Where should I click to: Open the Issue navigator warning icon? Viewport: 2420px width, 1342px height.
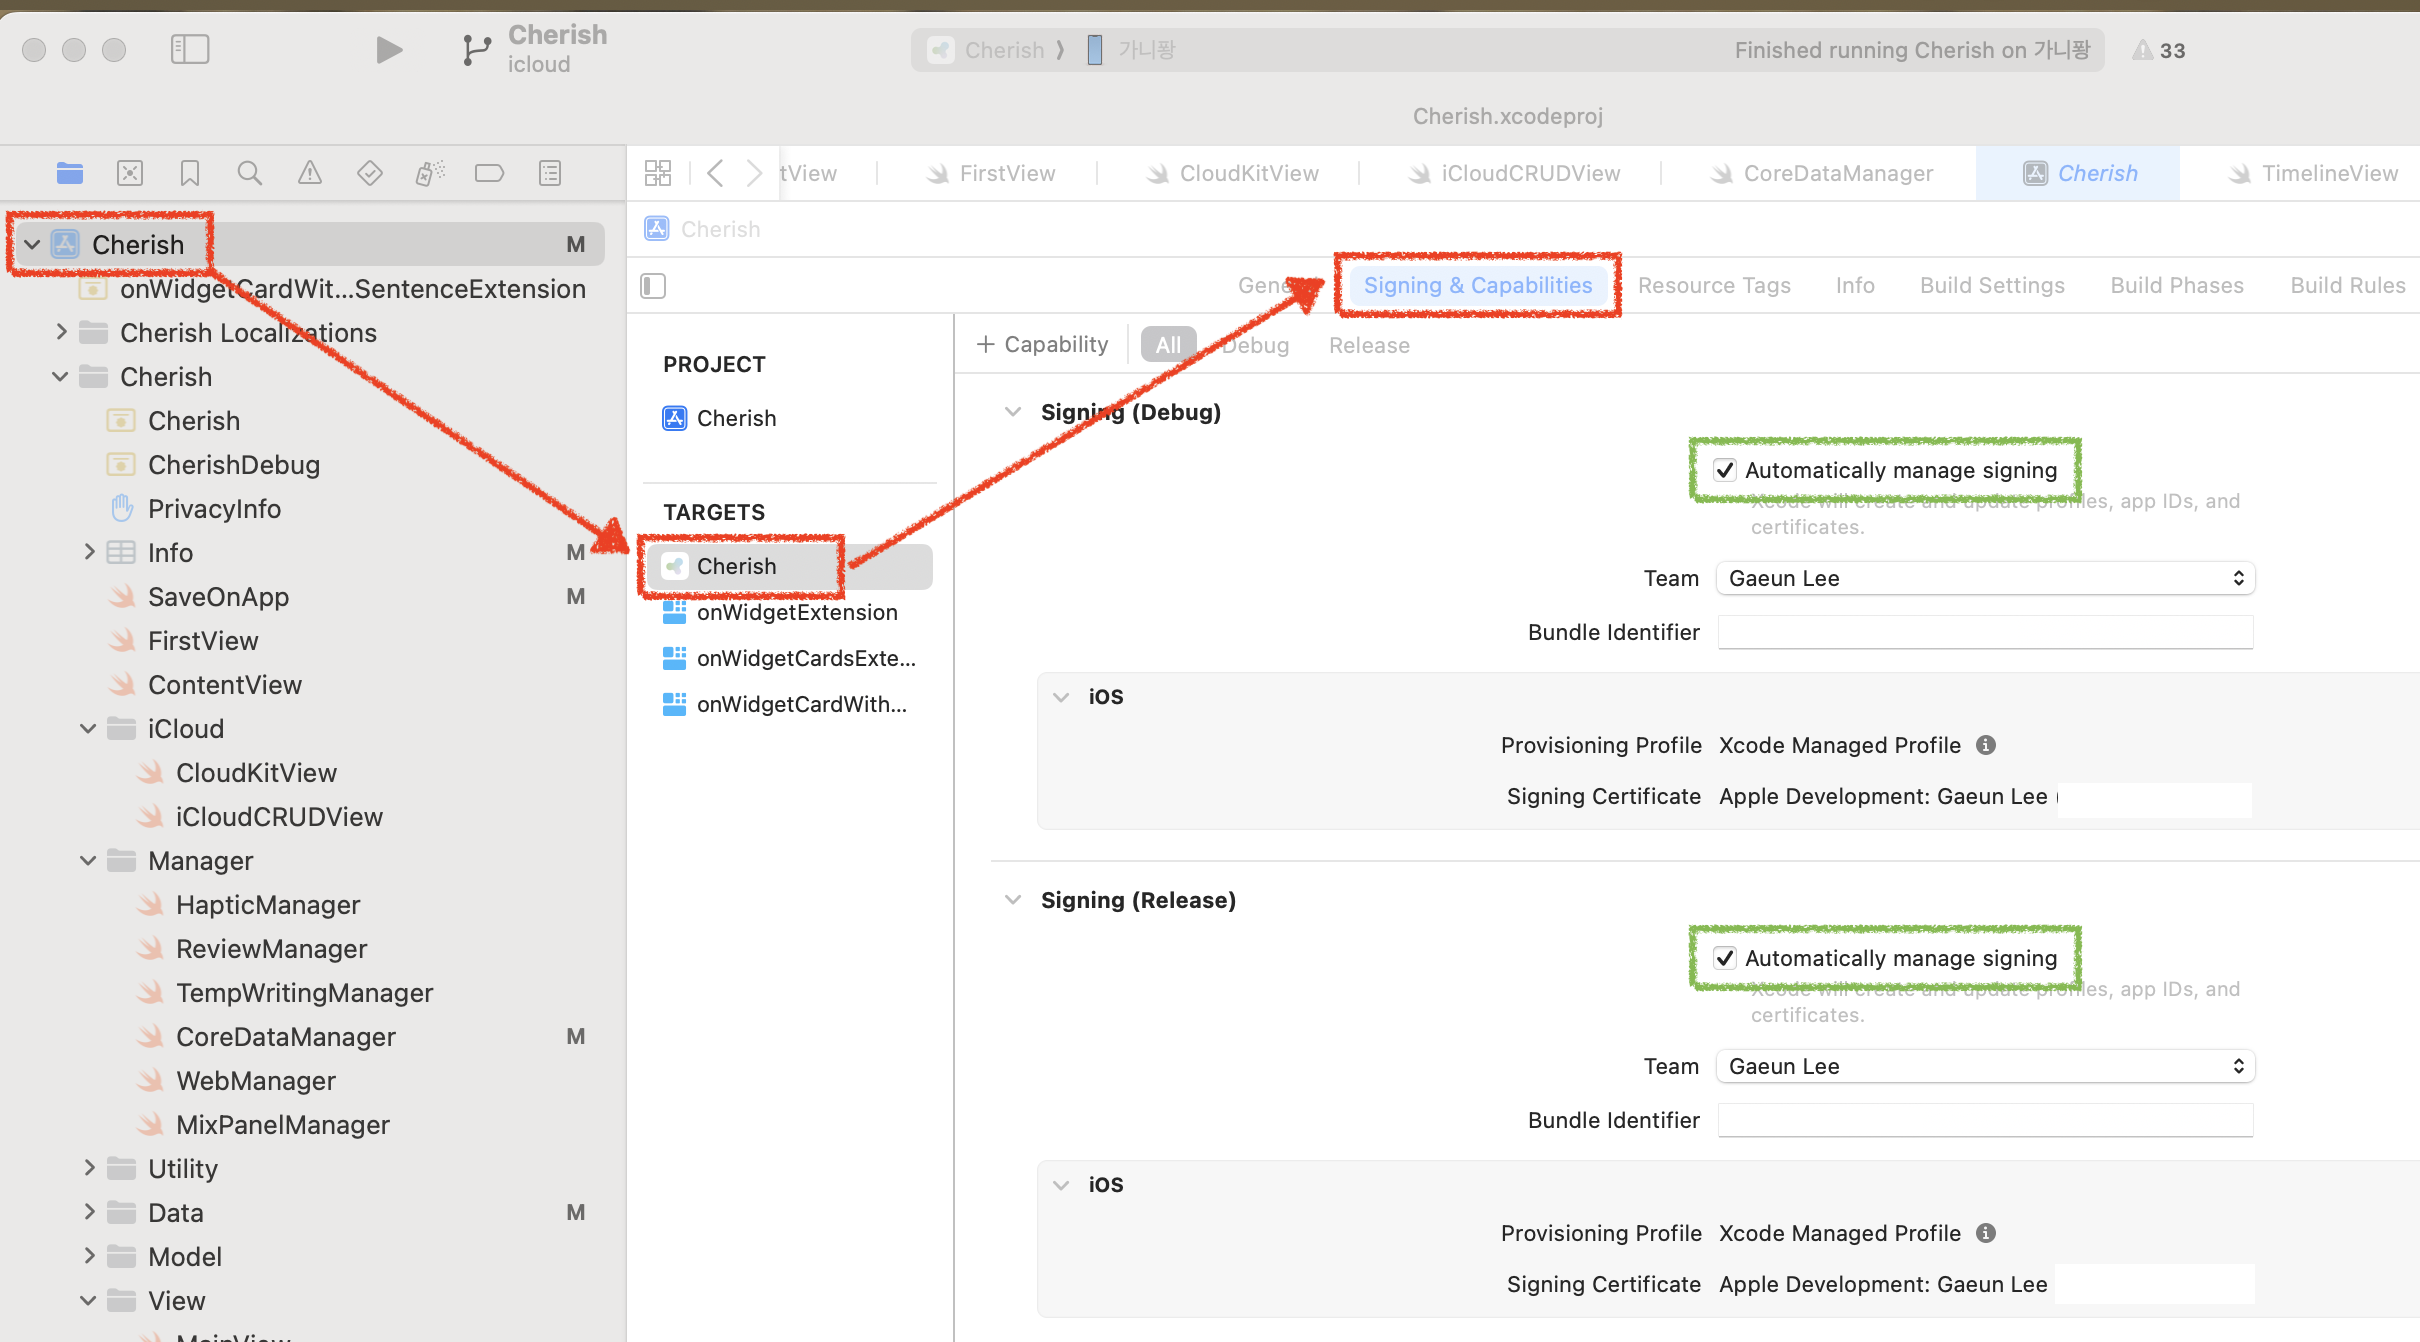click(x=310, y=173)
